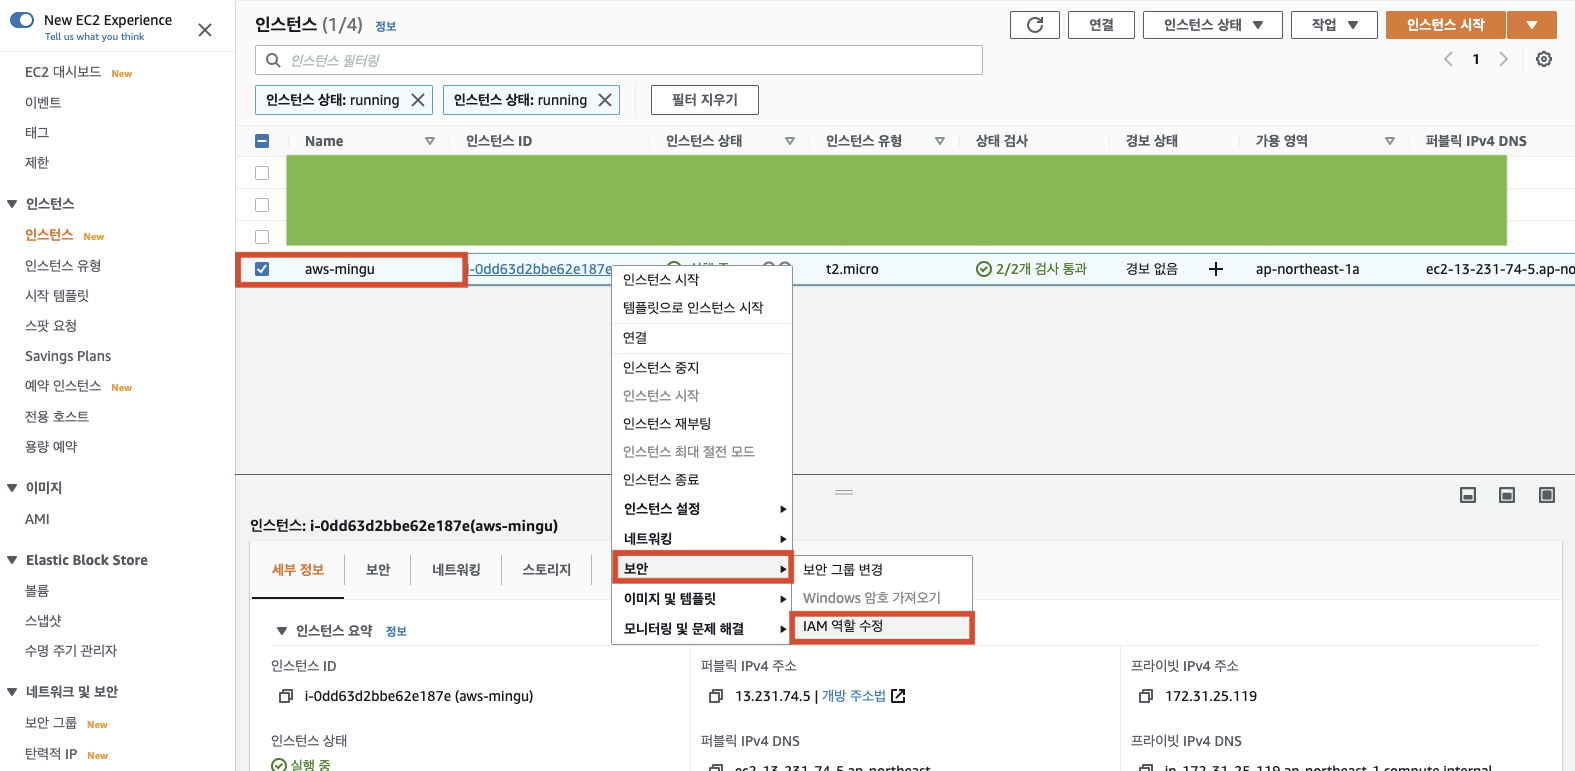Go to previous page arrow
Viewport: 1575px width, 771px height.
click(x=1448, y=59)
